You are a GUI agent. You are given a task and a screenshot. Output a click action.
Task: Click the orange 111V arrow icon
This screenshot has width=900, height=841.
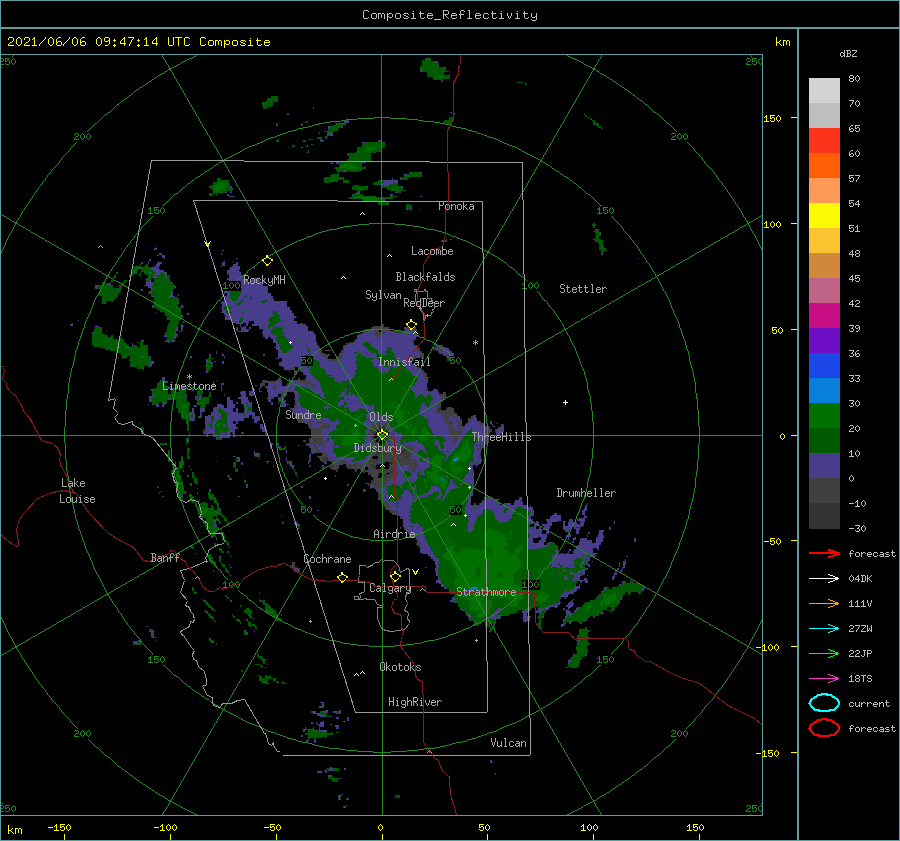[824, 603]
